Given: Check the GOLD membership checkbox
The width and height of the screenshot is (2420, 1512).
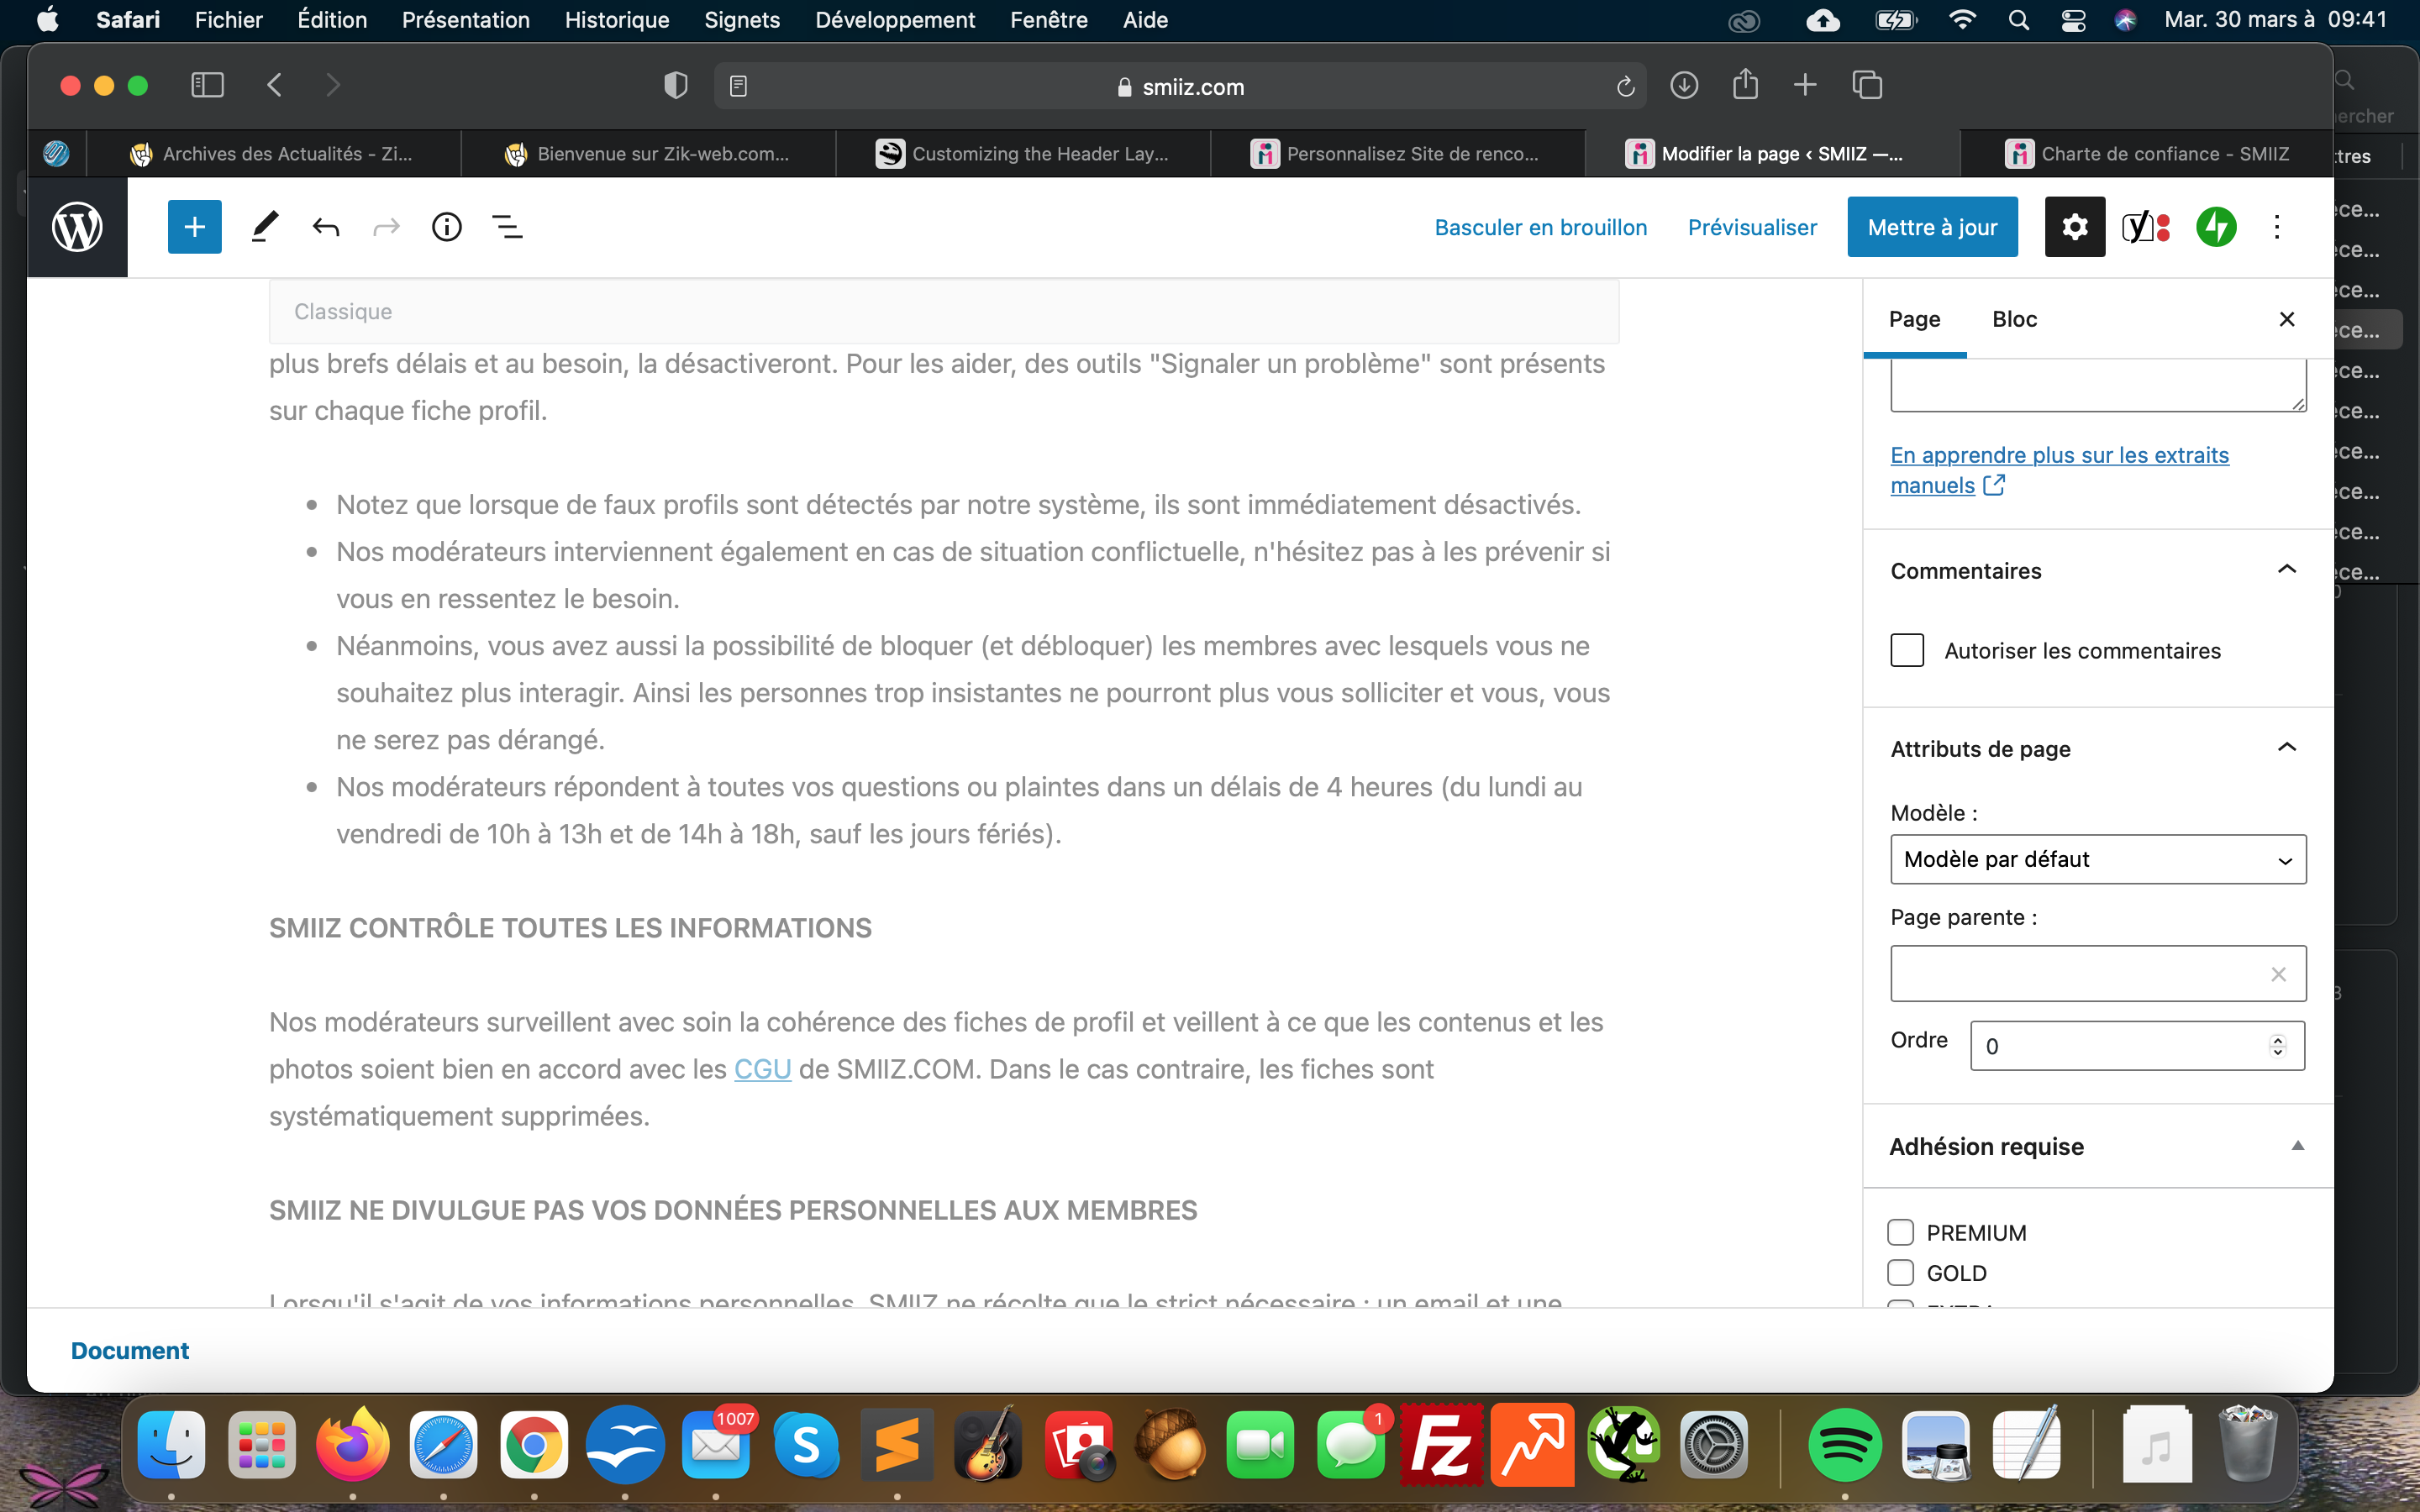Looking at the screenshot, I should [x=1900, y=1272].
